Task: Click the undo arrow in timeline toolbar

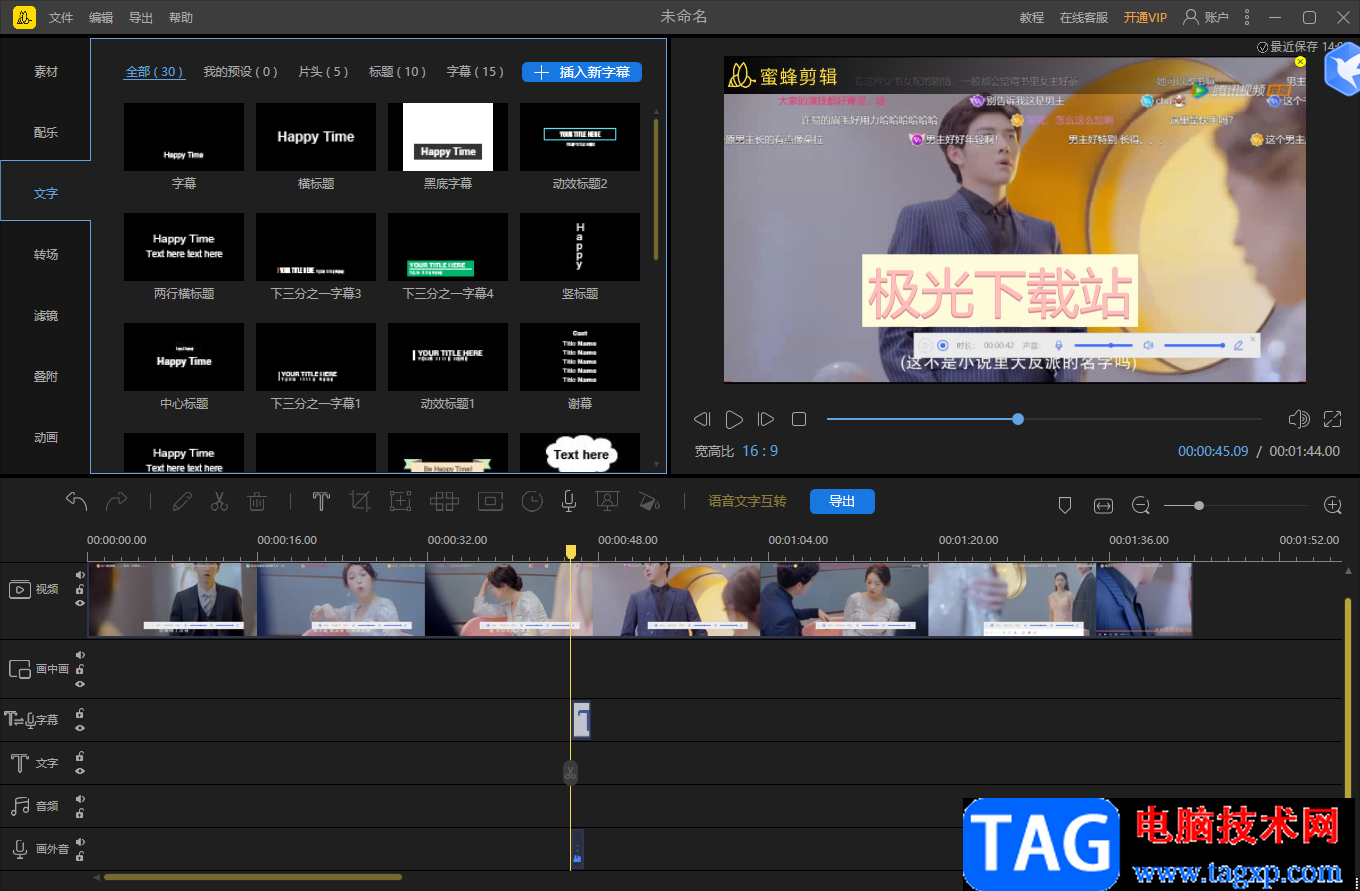Action: [77, 502]
